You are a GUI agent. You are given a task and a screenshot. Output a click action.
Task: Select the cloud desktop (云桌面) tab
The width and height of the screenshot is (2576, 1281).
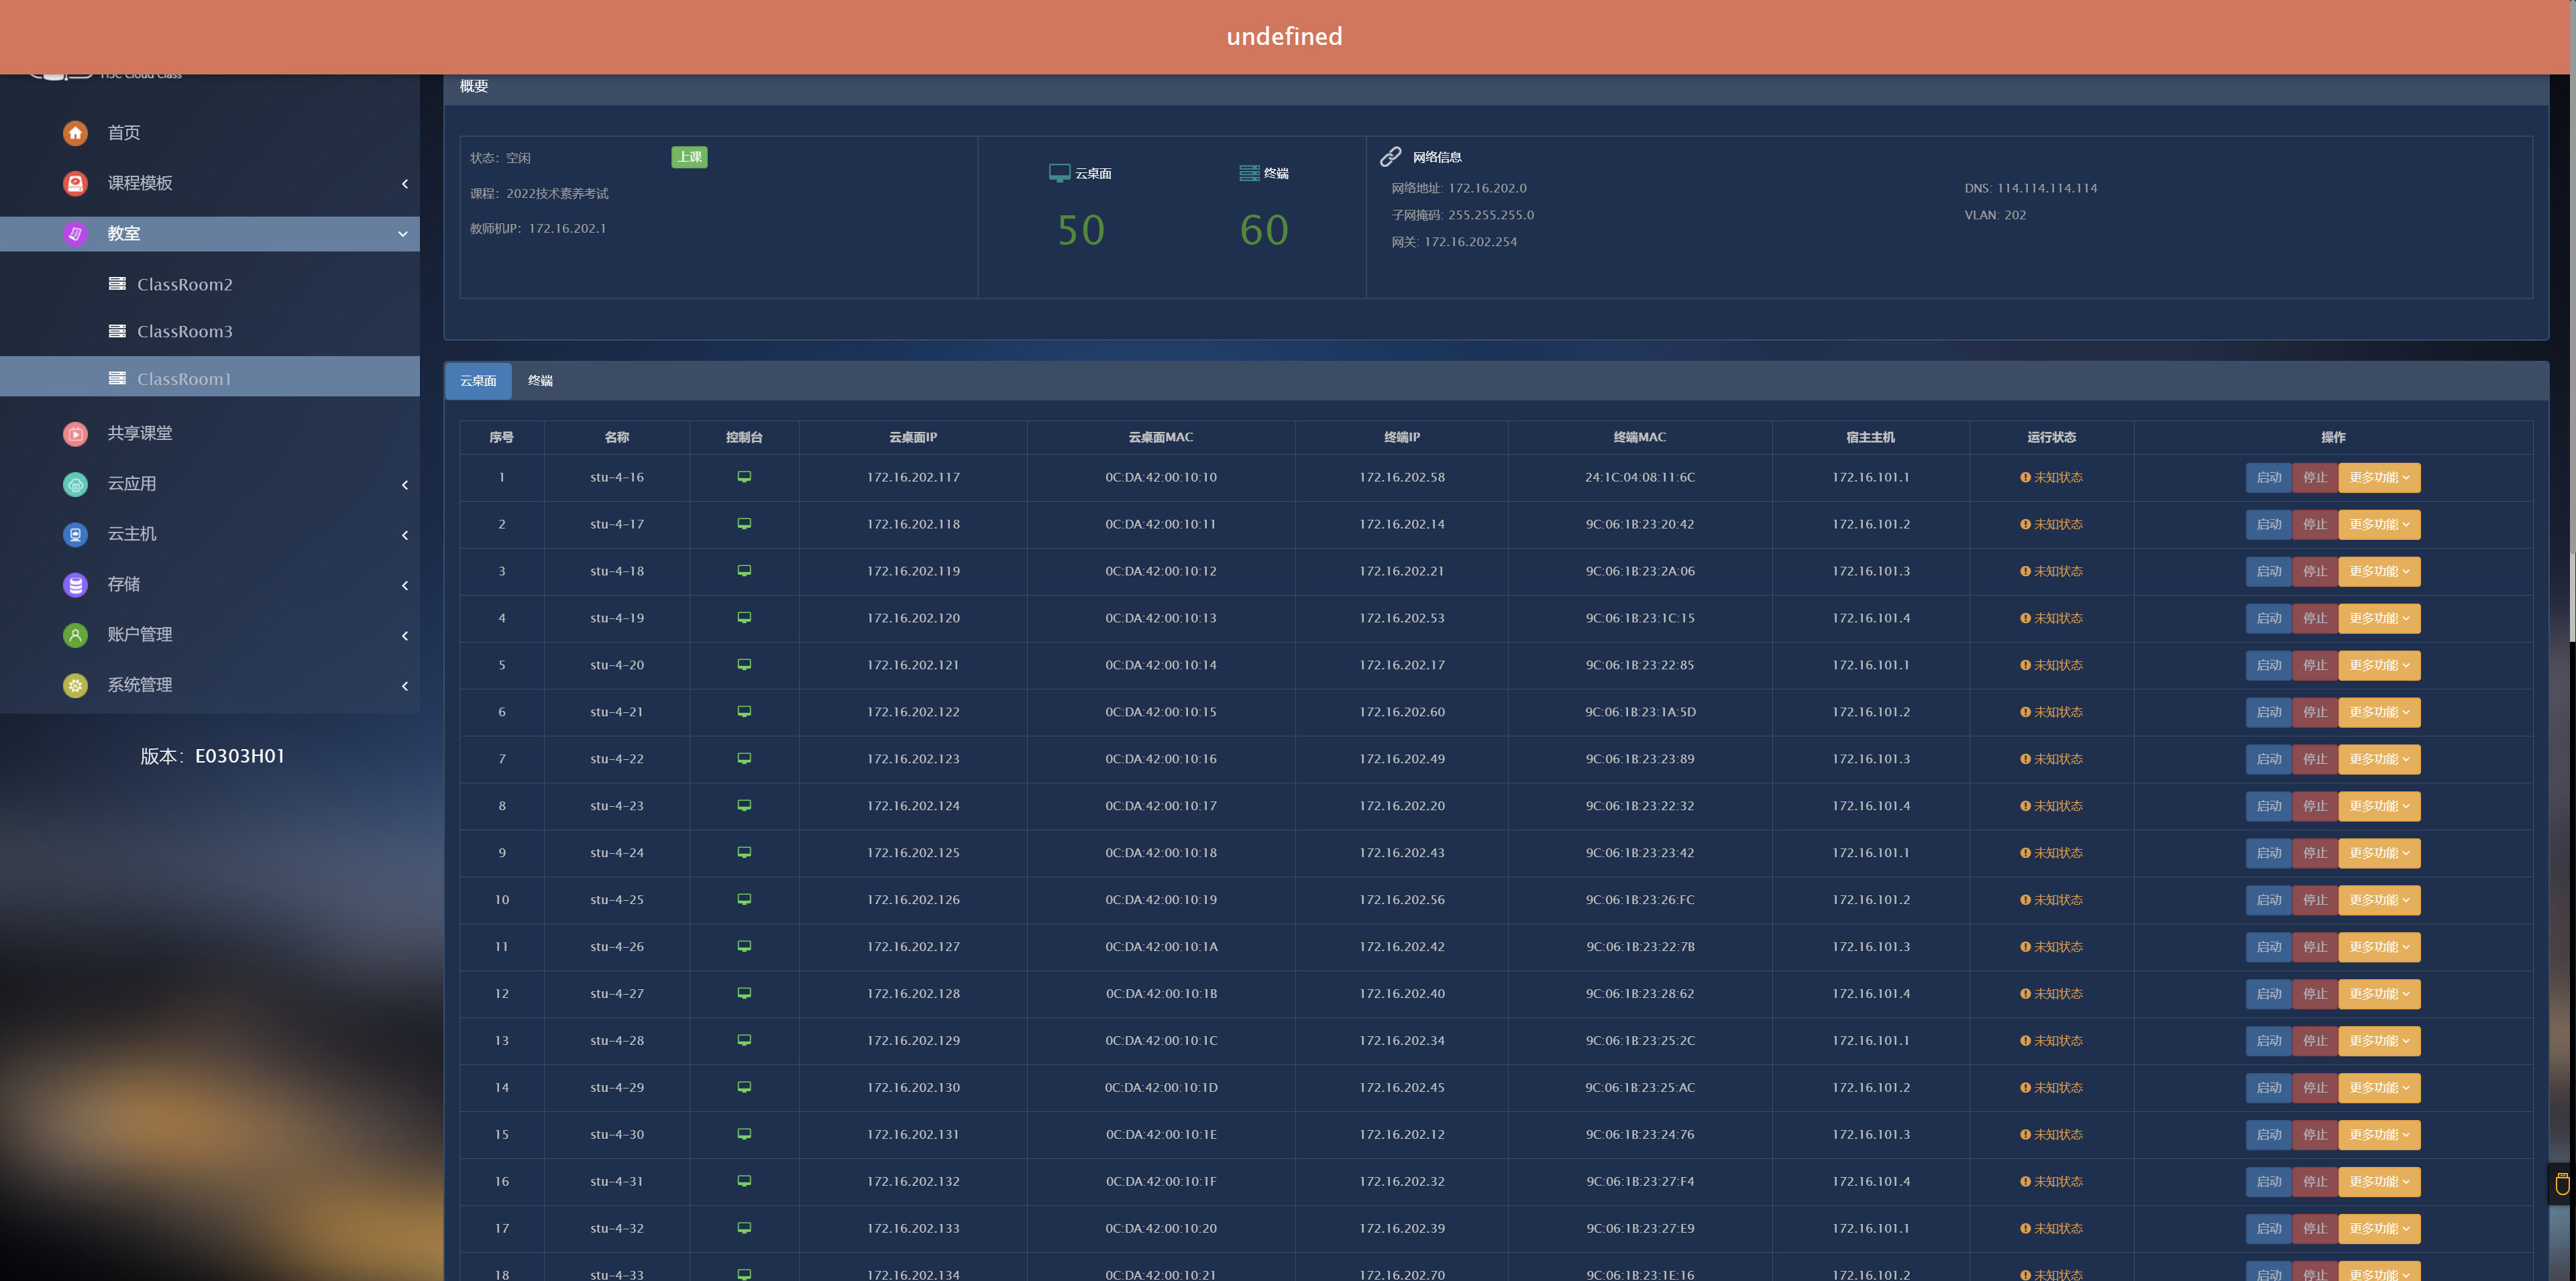coord(478,381)
